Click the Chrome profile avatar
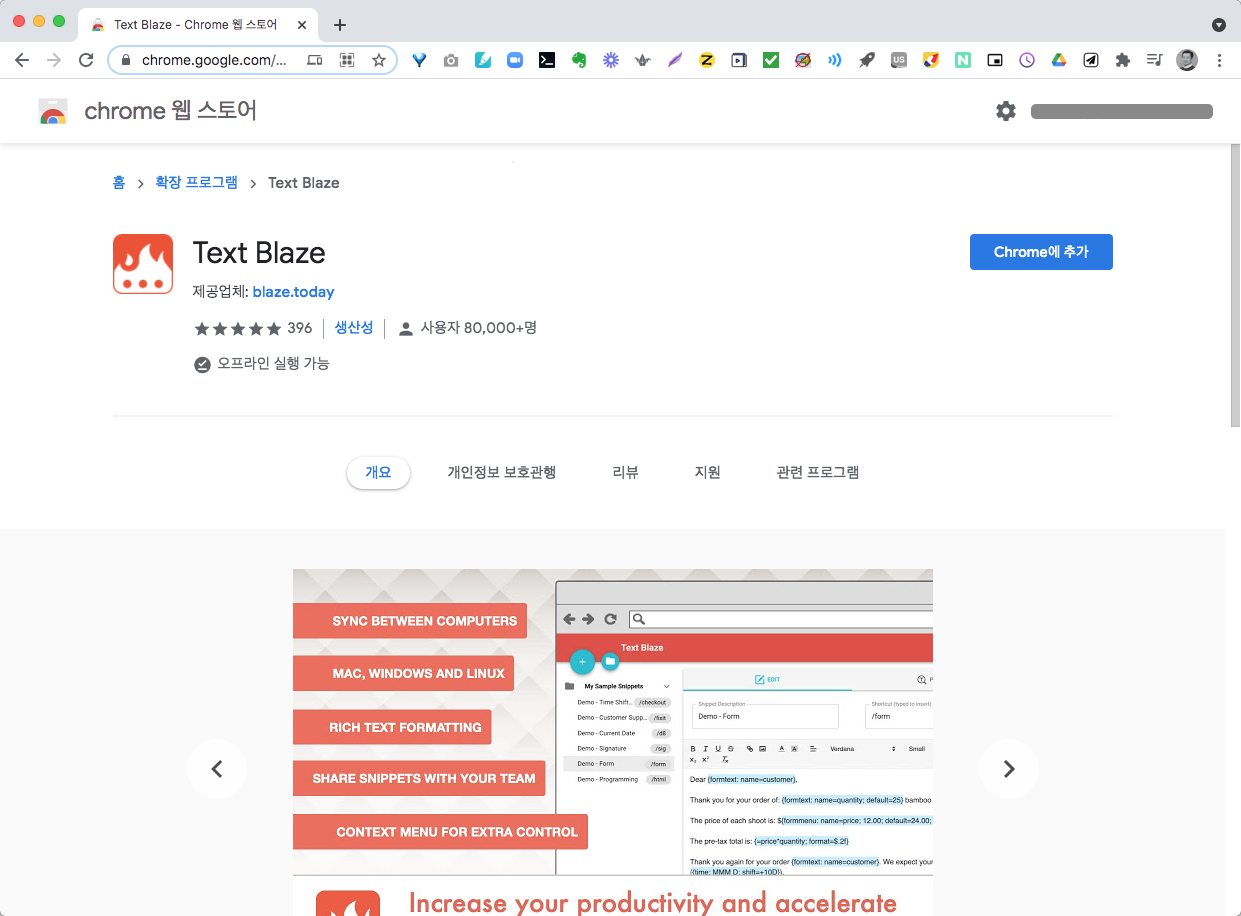Image resolution: width=1241 pixels, height=916 pixels. (1187, 60)
